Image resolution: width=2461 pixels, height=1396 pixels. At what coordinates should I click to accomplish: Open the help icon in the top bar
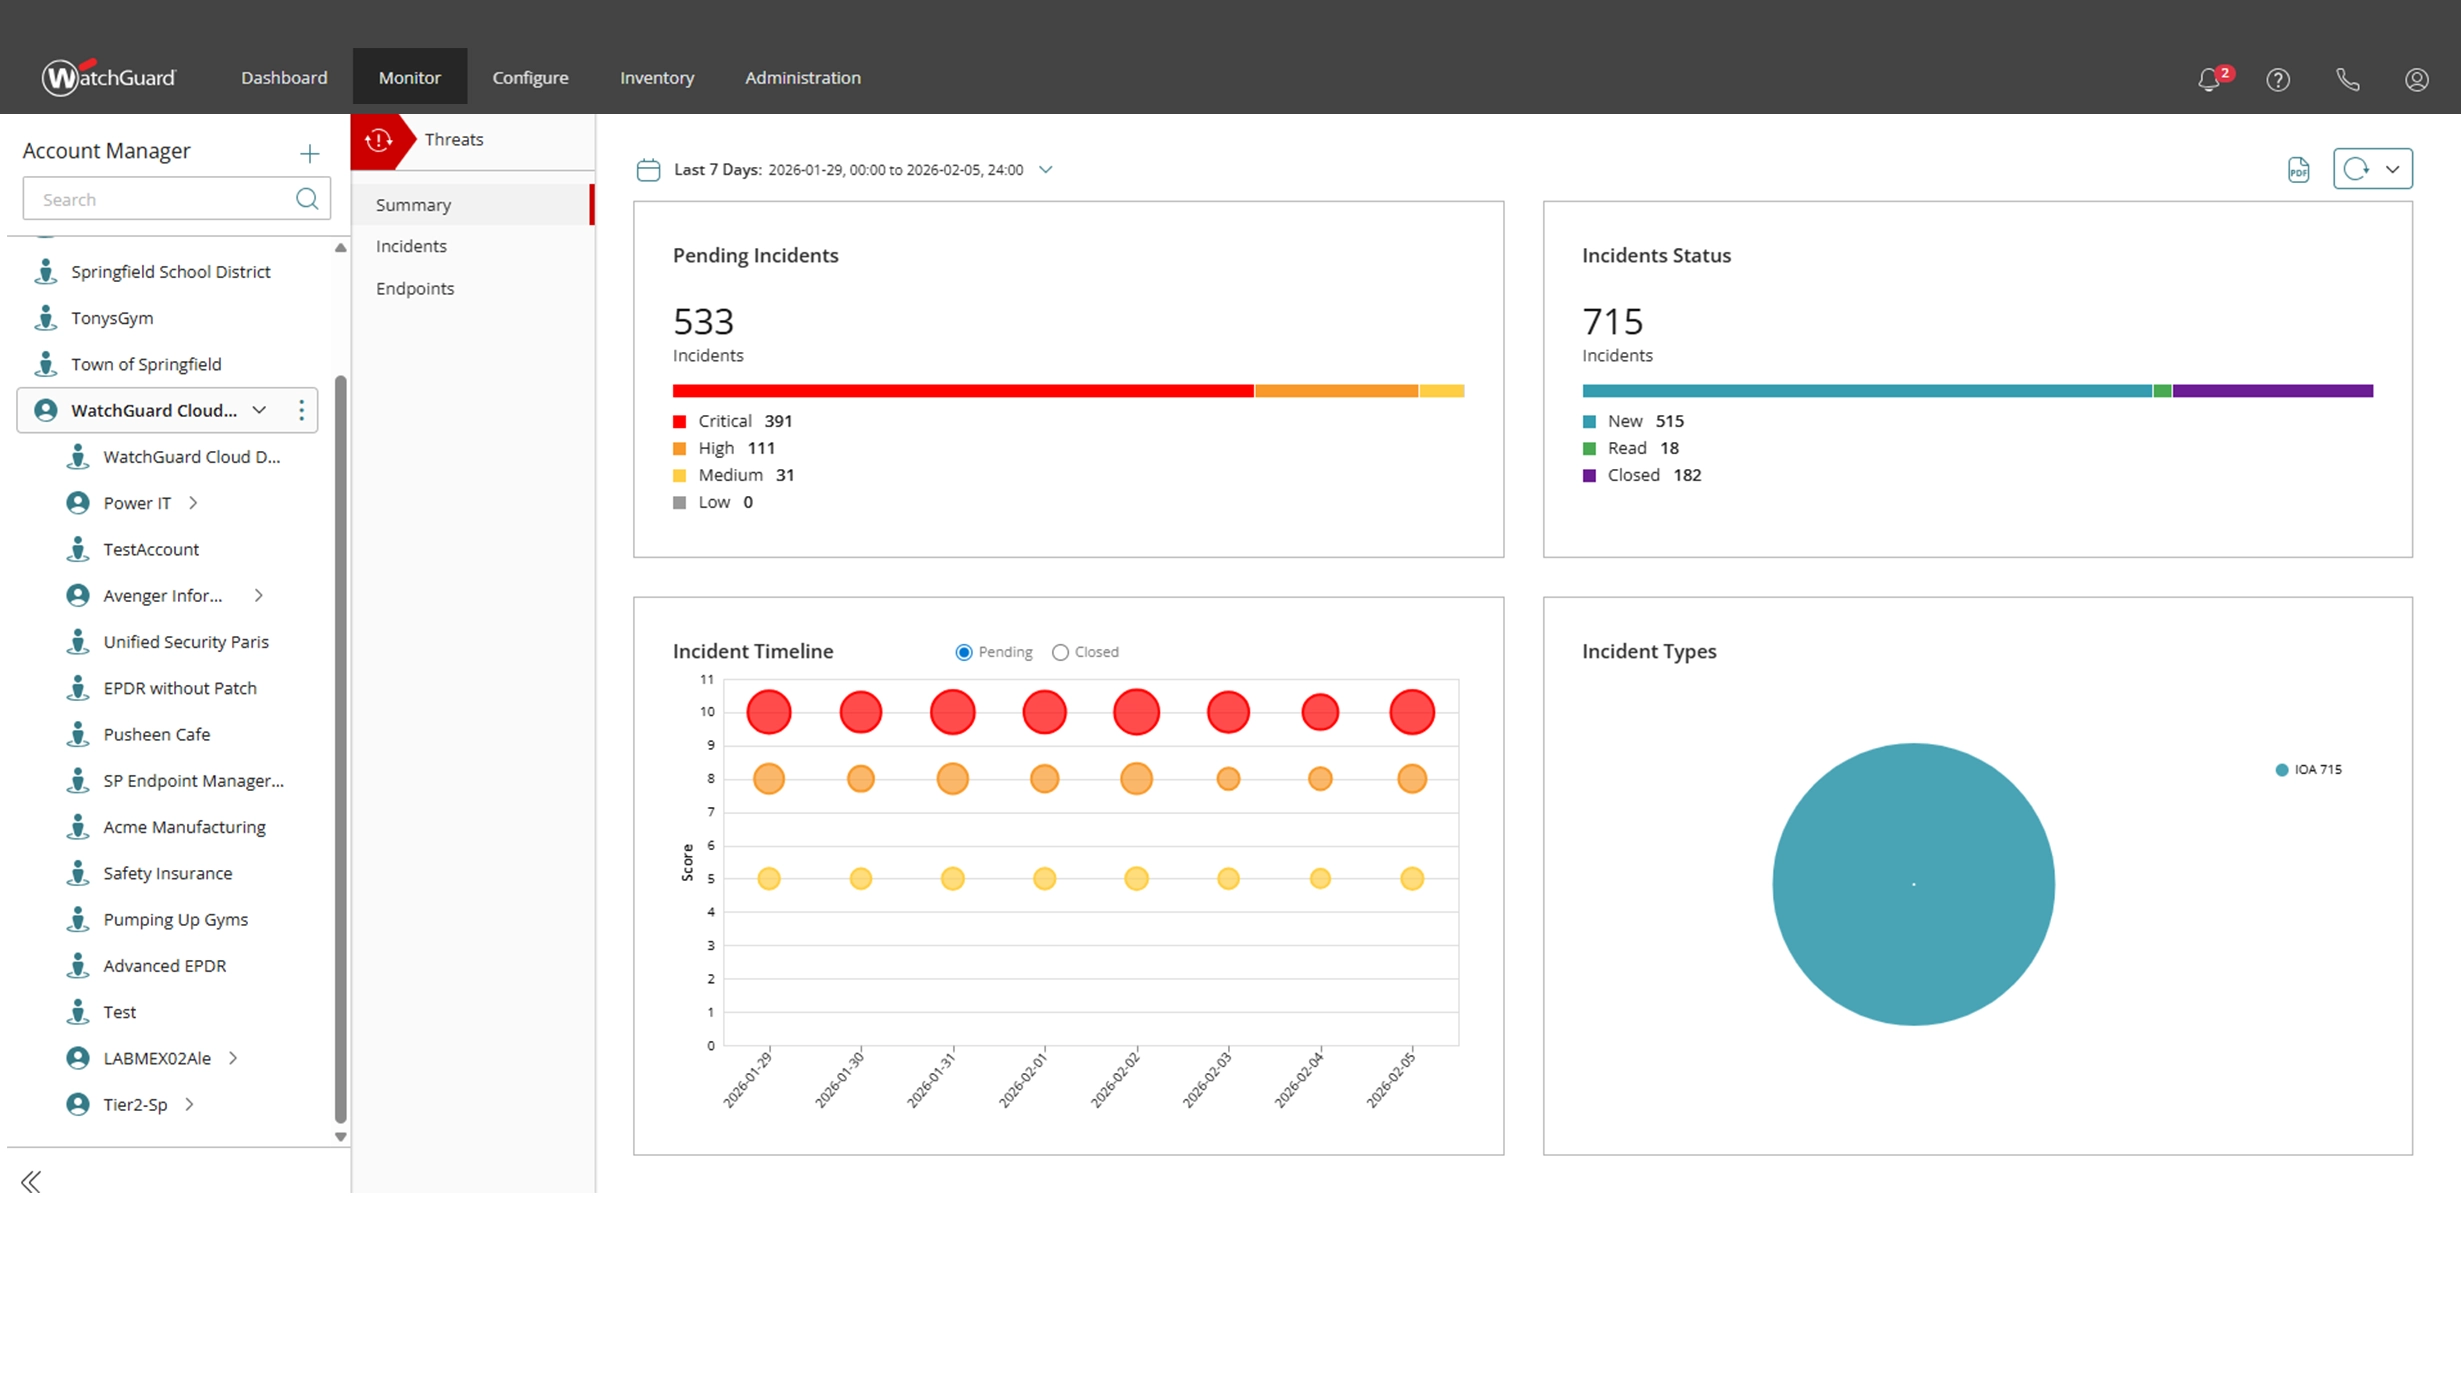coord(2278,79)
